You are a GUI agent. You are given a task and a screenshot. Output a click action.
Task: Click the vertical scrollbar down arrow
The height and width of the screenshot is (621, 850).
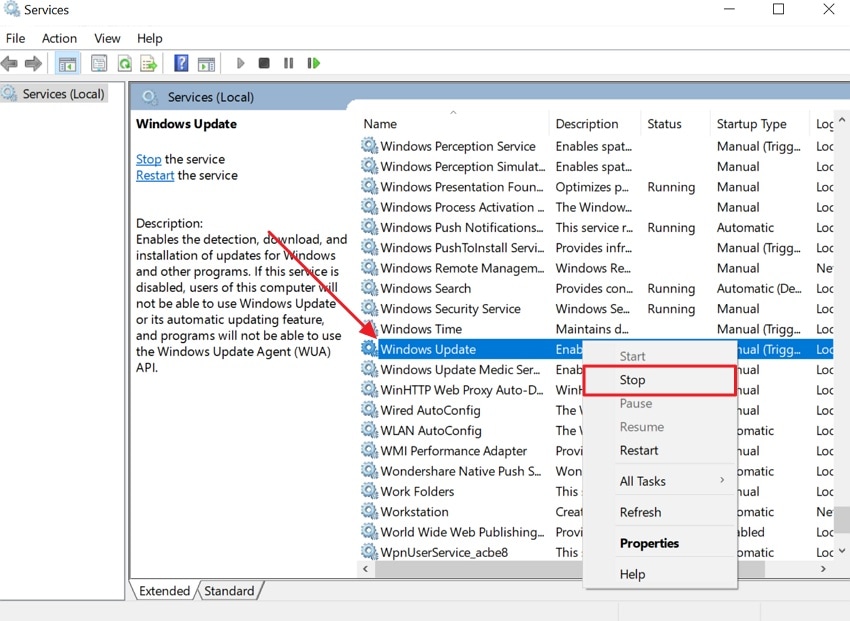tap(841, 550)
